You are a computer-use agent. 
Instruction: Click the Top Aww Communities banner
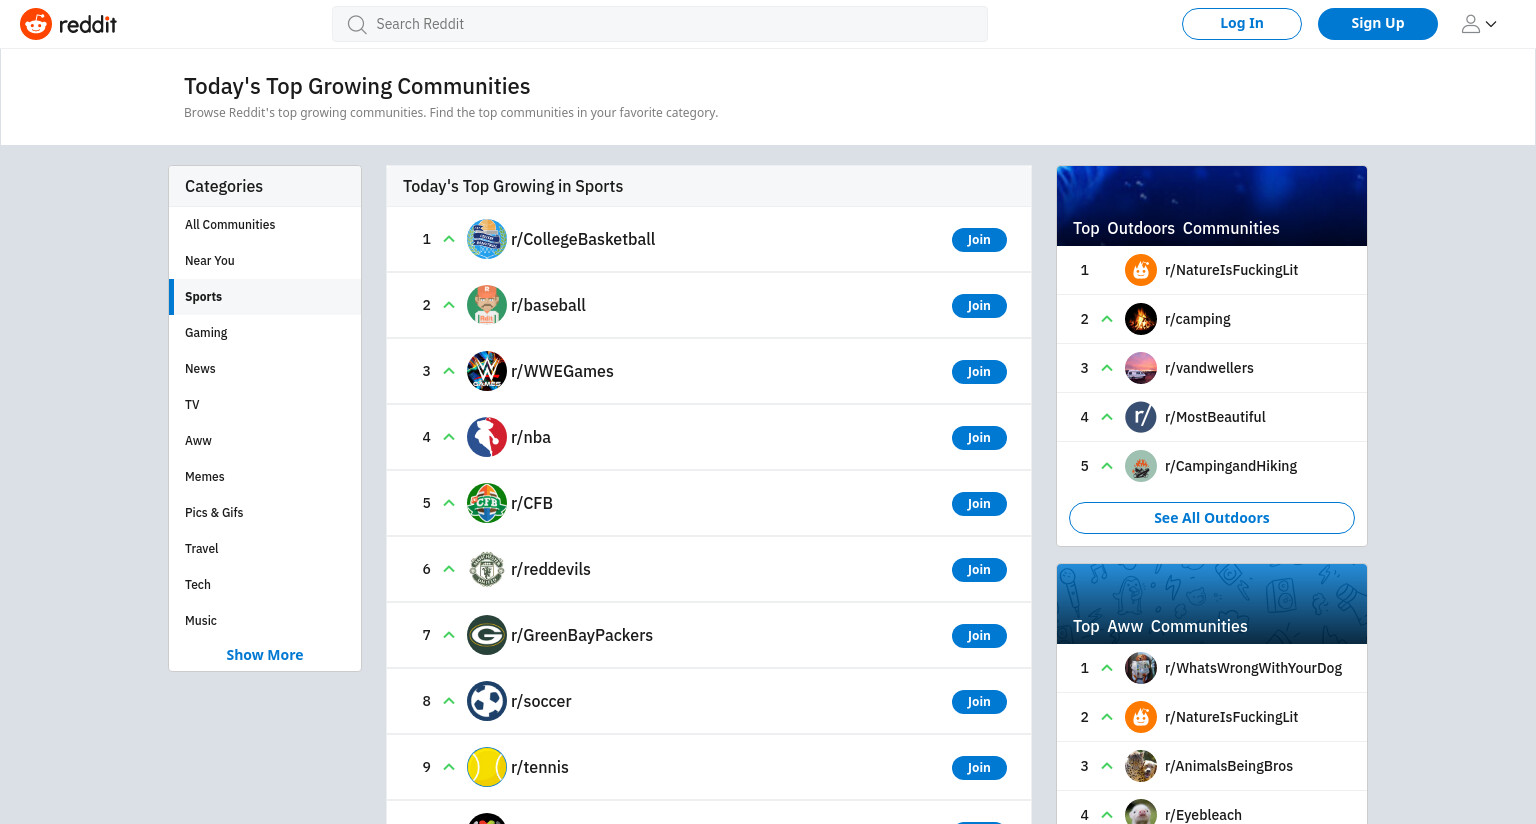pos(1212,604)
